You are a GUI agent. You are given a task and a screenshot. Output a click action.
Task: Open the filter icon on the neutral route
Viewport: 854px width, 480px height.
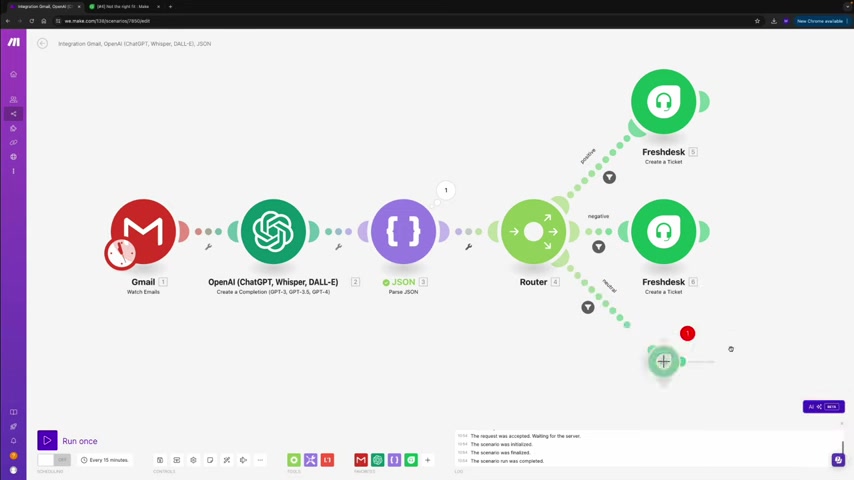(x=588, y=308)
